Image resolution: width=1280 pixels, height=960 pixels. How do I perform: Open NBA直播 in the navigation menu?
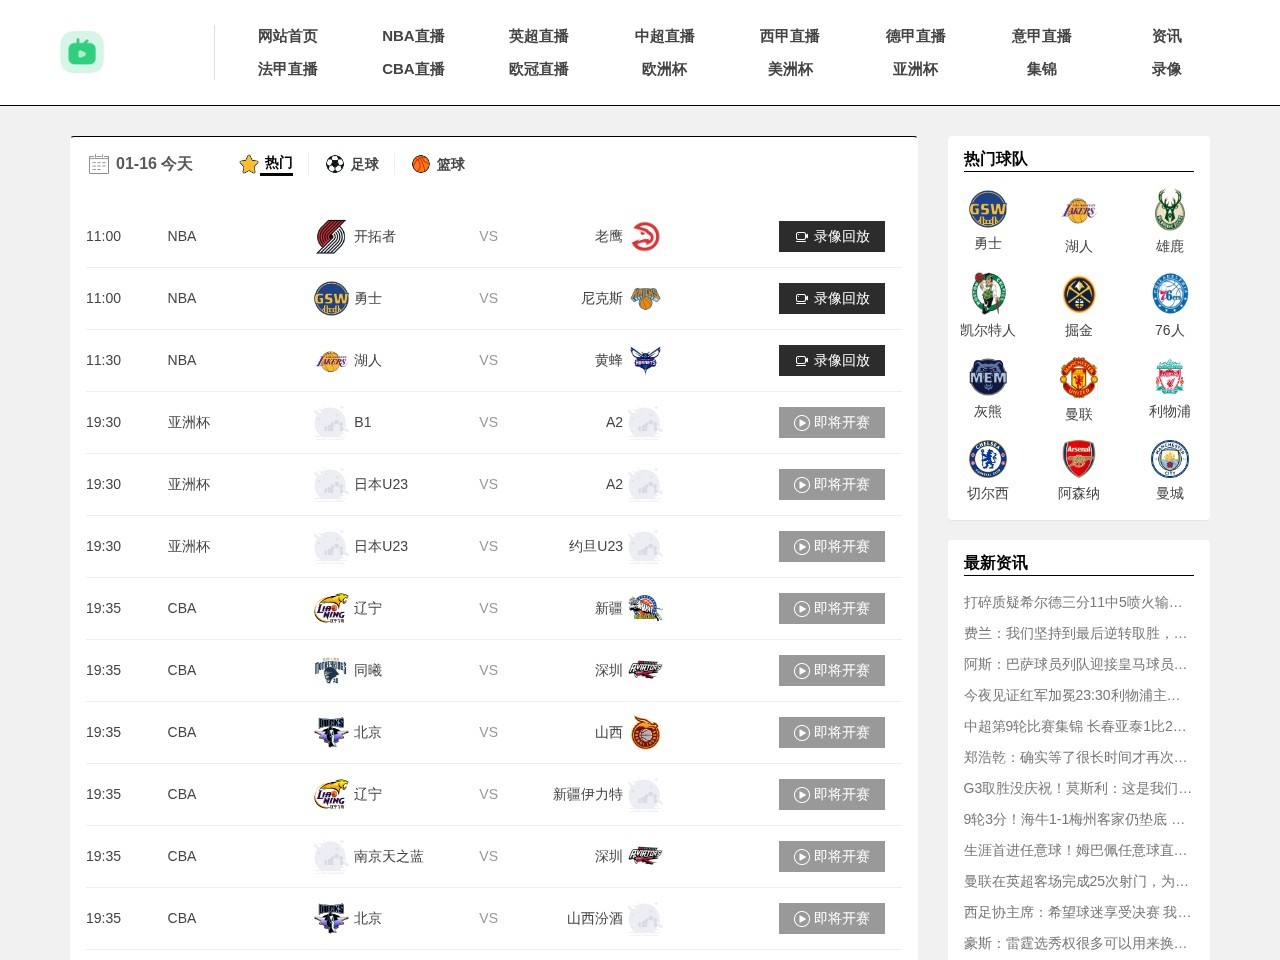point(413,36)
